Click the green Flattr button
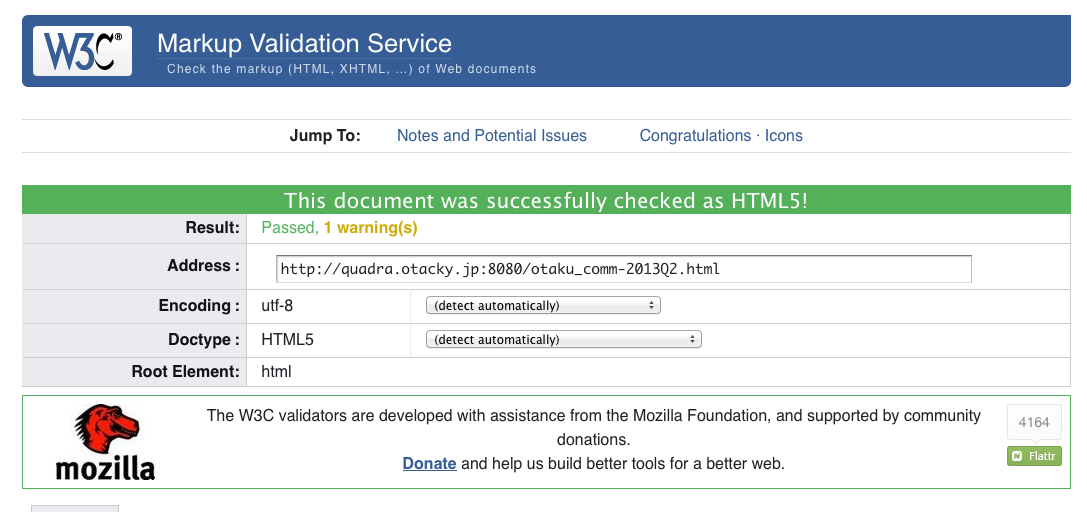This screenshot has height=512, width=1087. point(1034,456)
